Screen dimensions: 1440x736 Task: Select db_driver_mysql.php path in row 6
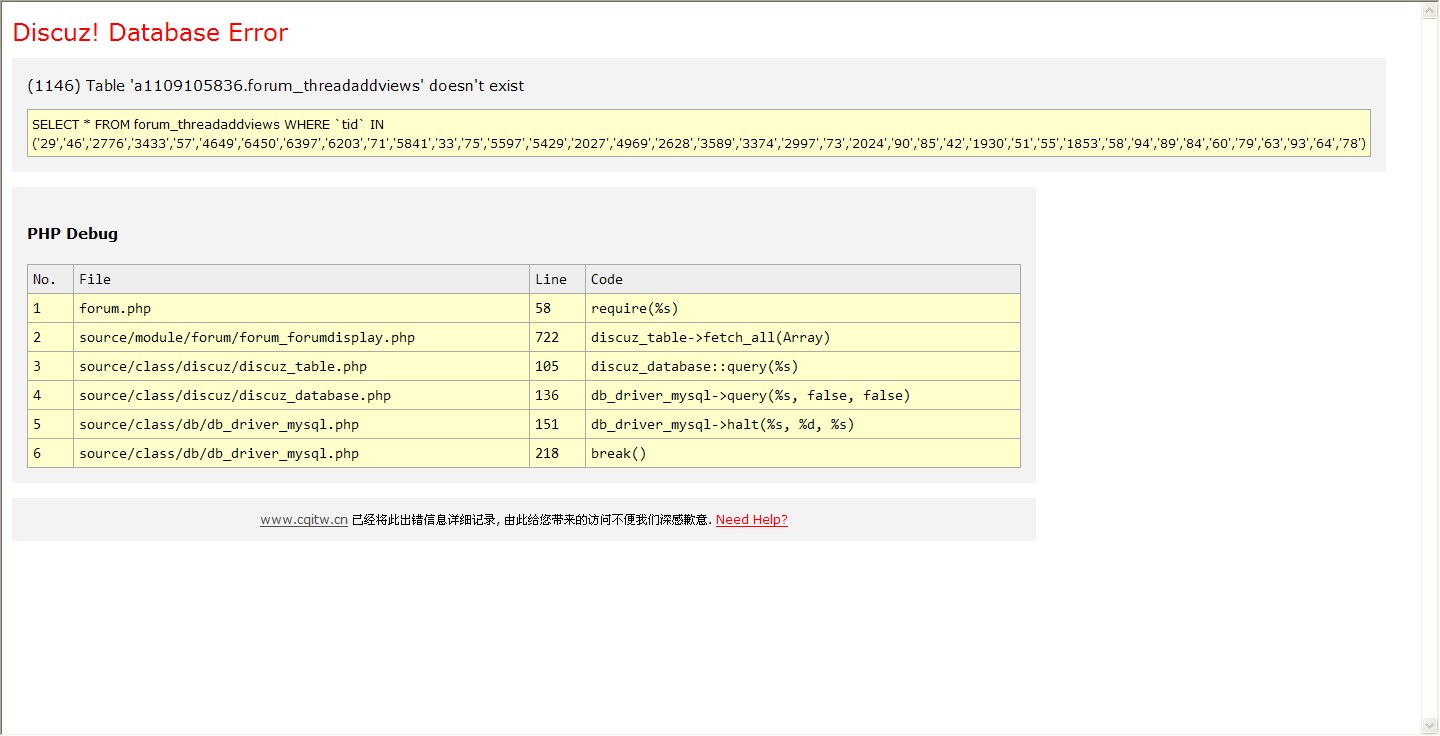(x=219, y=454)
